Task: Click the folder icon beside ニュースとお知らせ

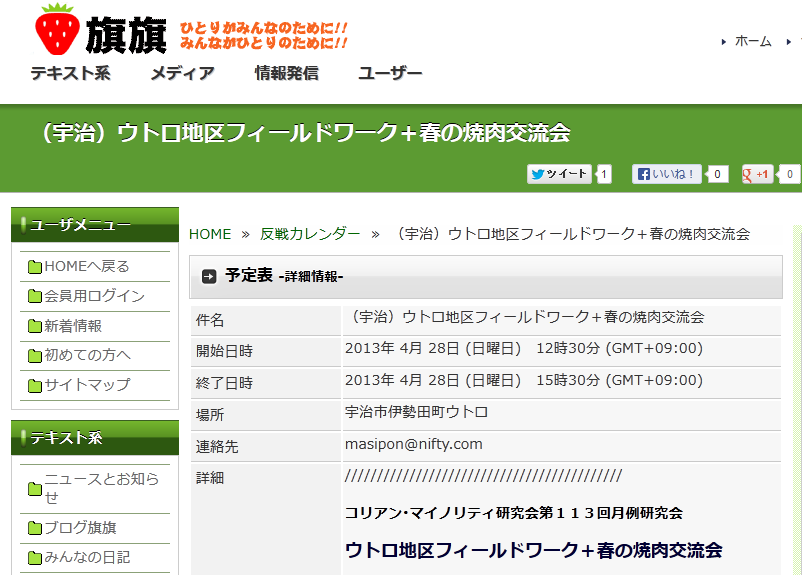Action: point(34,489)
